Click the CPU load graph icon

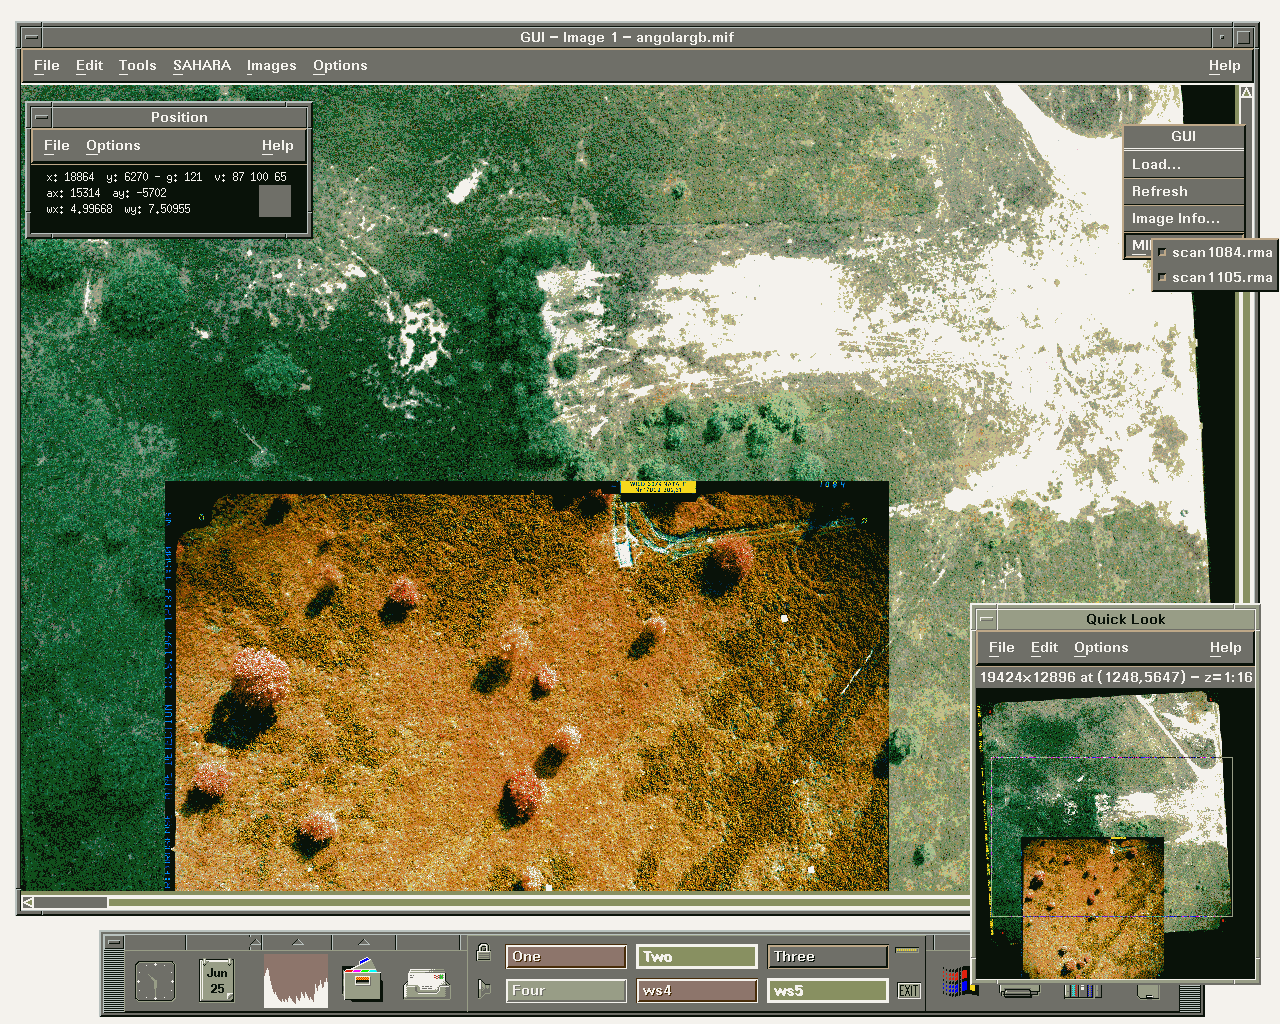click(295, 980)
